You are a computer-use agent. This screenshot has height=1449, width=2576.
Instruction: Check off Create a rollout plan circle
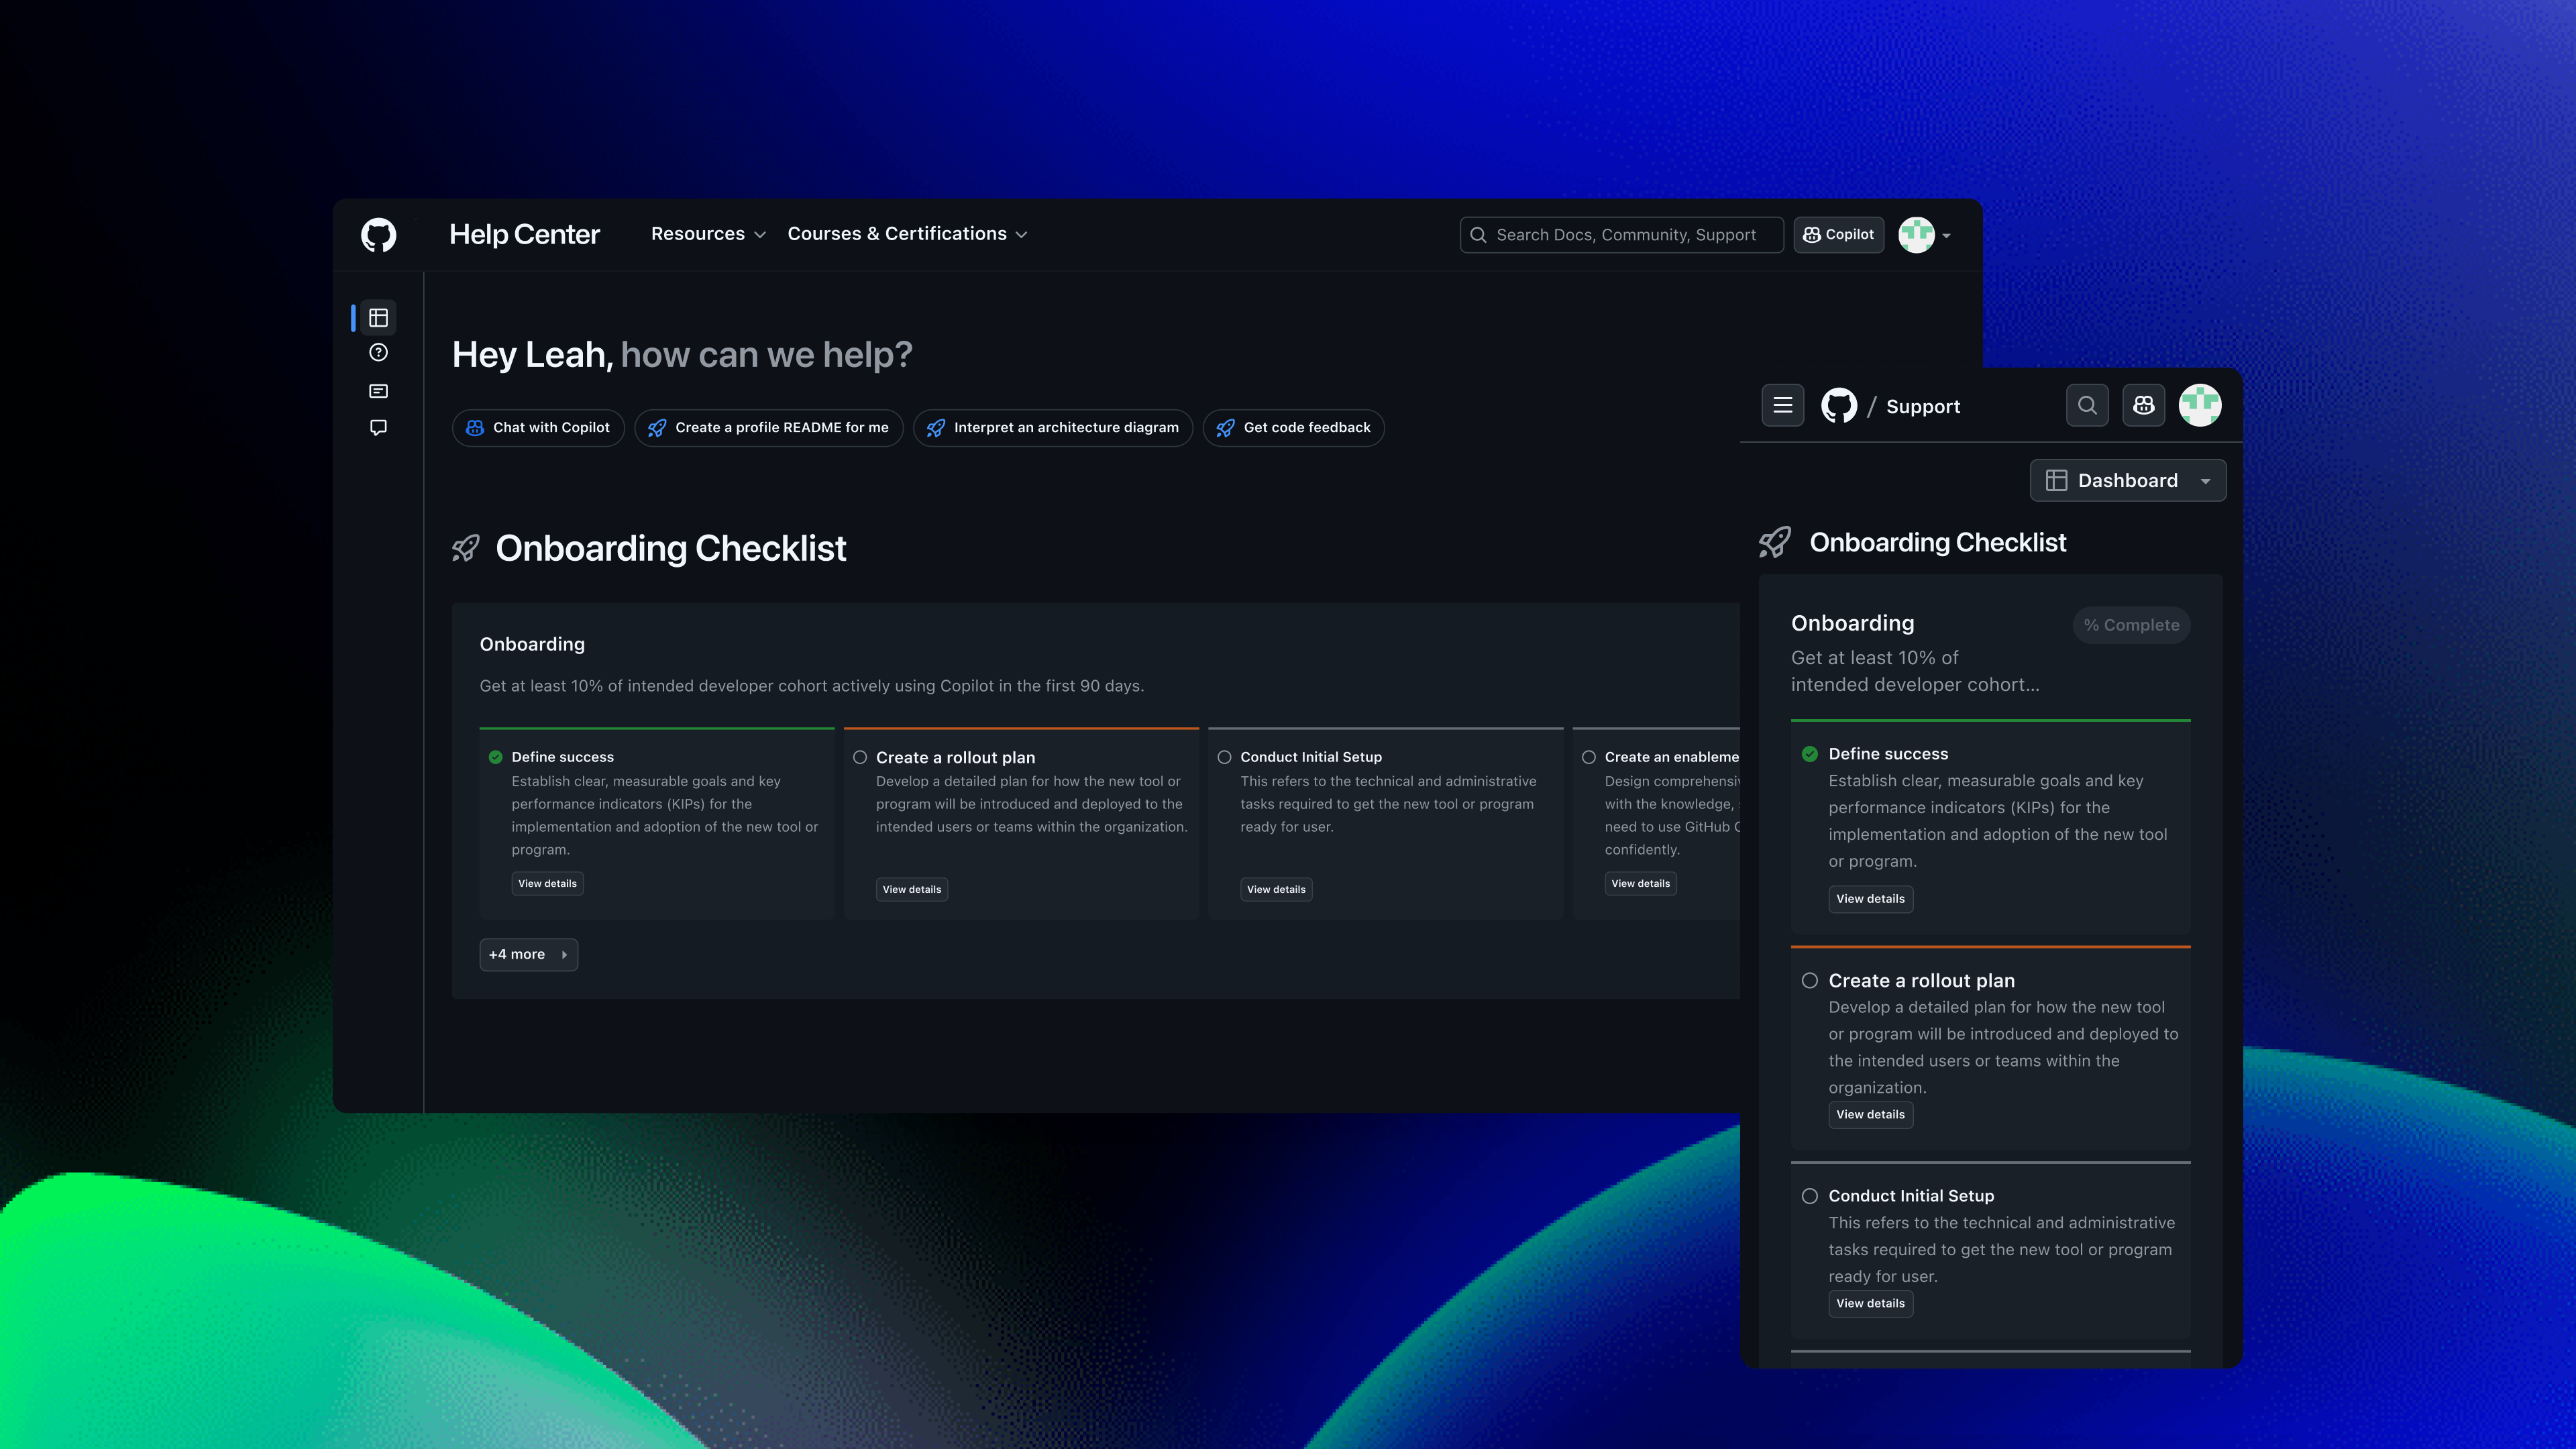coord(860,758)
